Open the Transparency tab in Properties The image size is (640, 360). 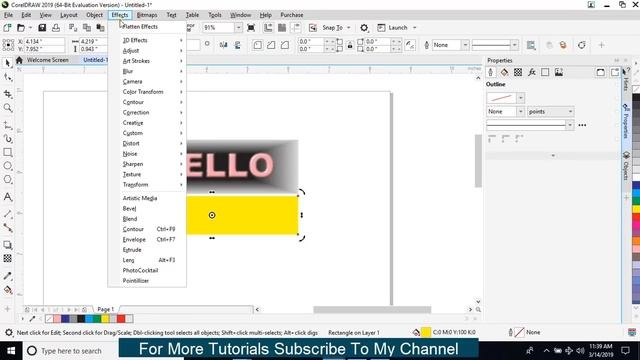coord(518,72)
